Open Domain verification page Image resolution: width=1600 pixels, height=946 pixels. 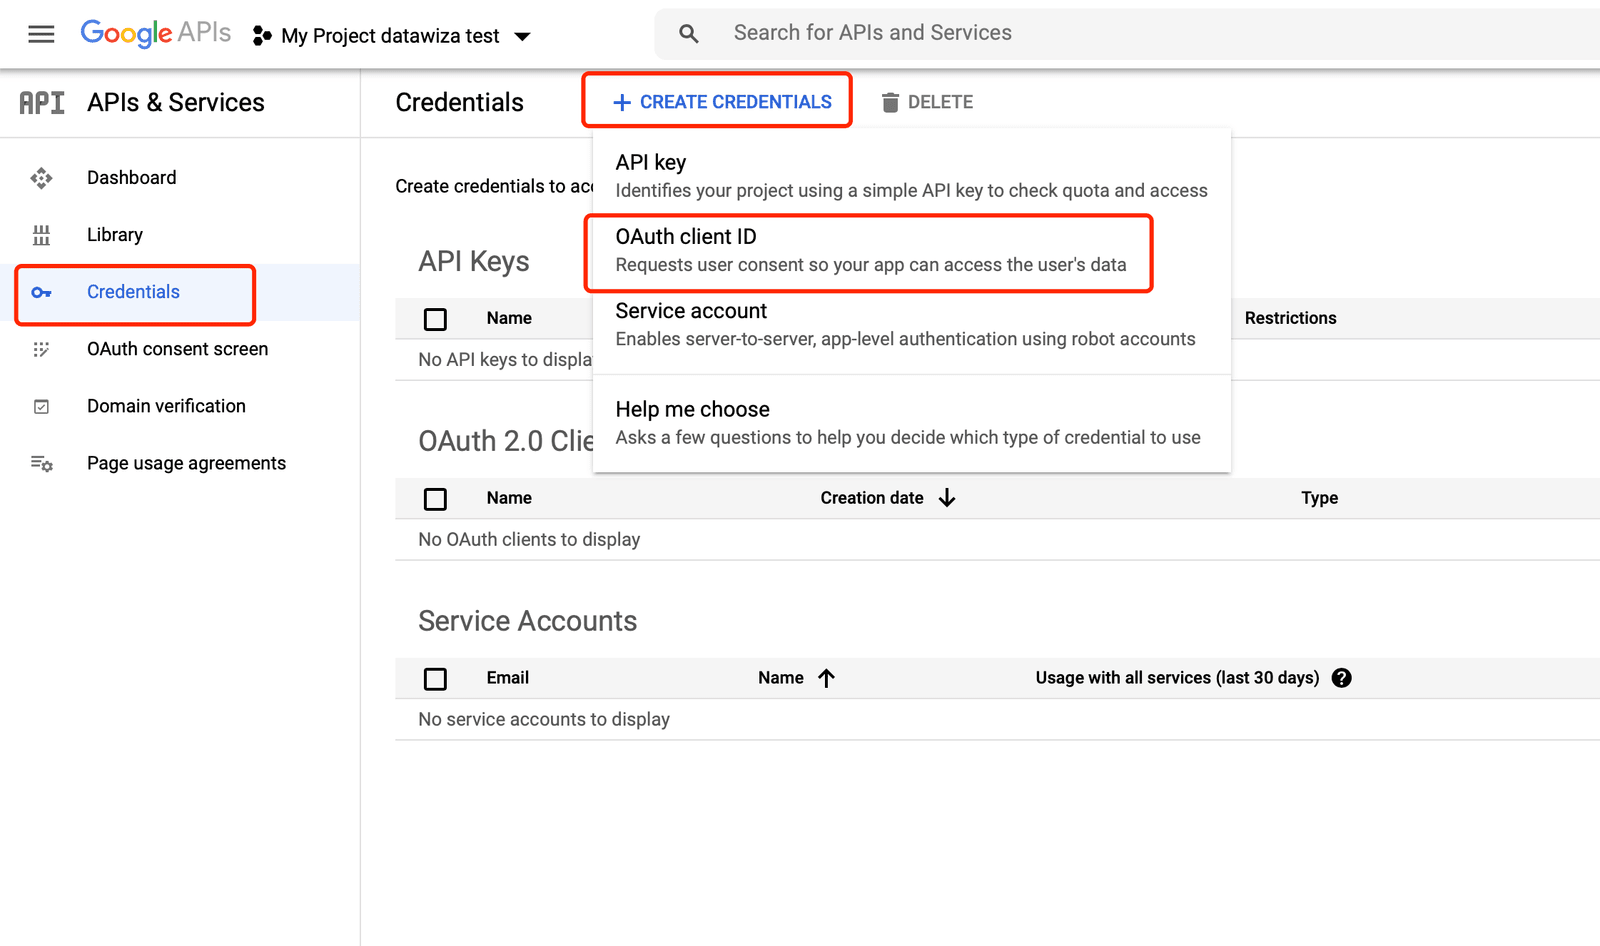click(x=166, y=406)
